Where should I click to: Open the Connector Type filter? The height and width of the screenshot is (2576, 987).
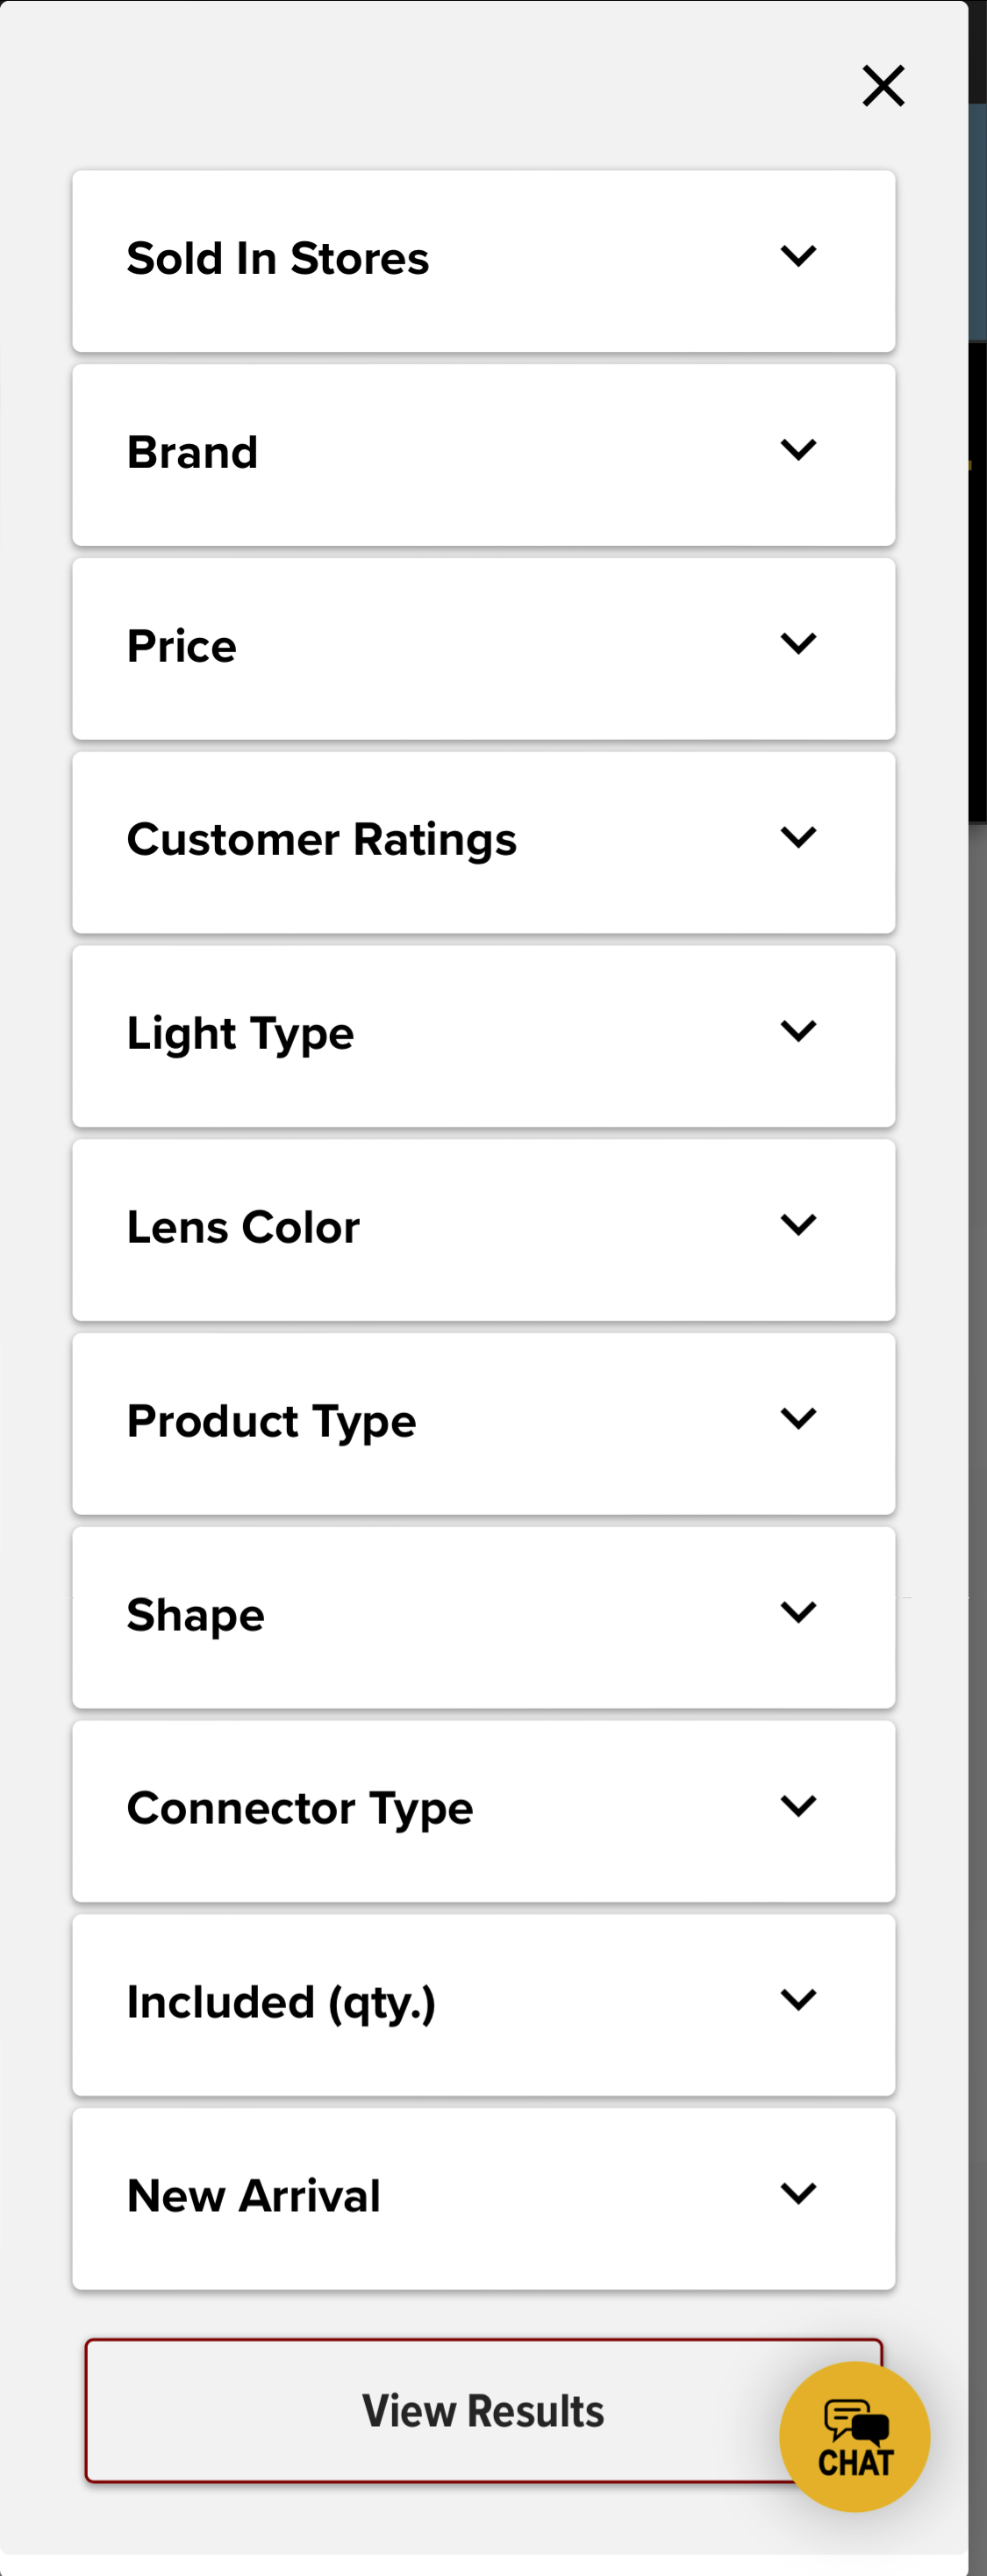tap(484, 1808)
